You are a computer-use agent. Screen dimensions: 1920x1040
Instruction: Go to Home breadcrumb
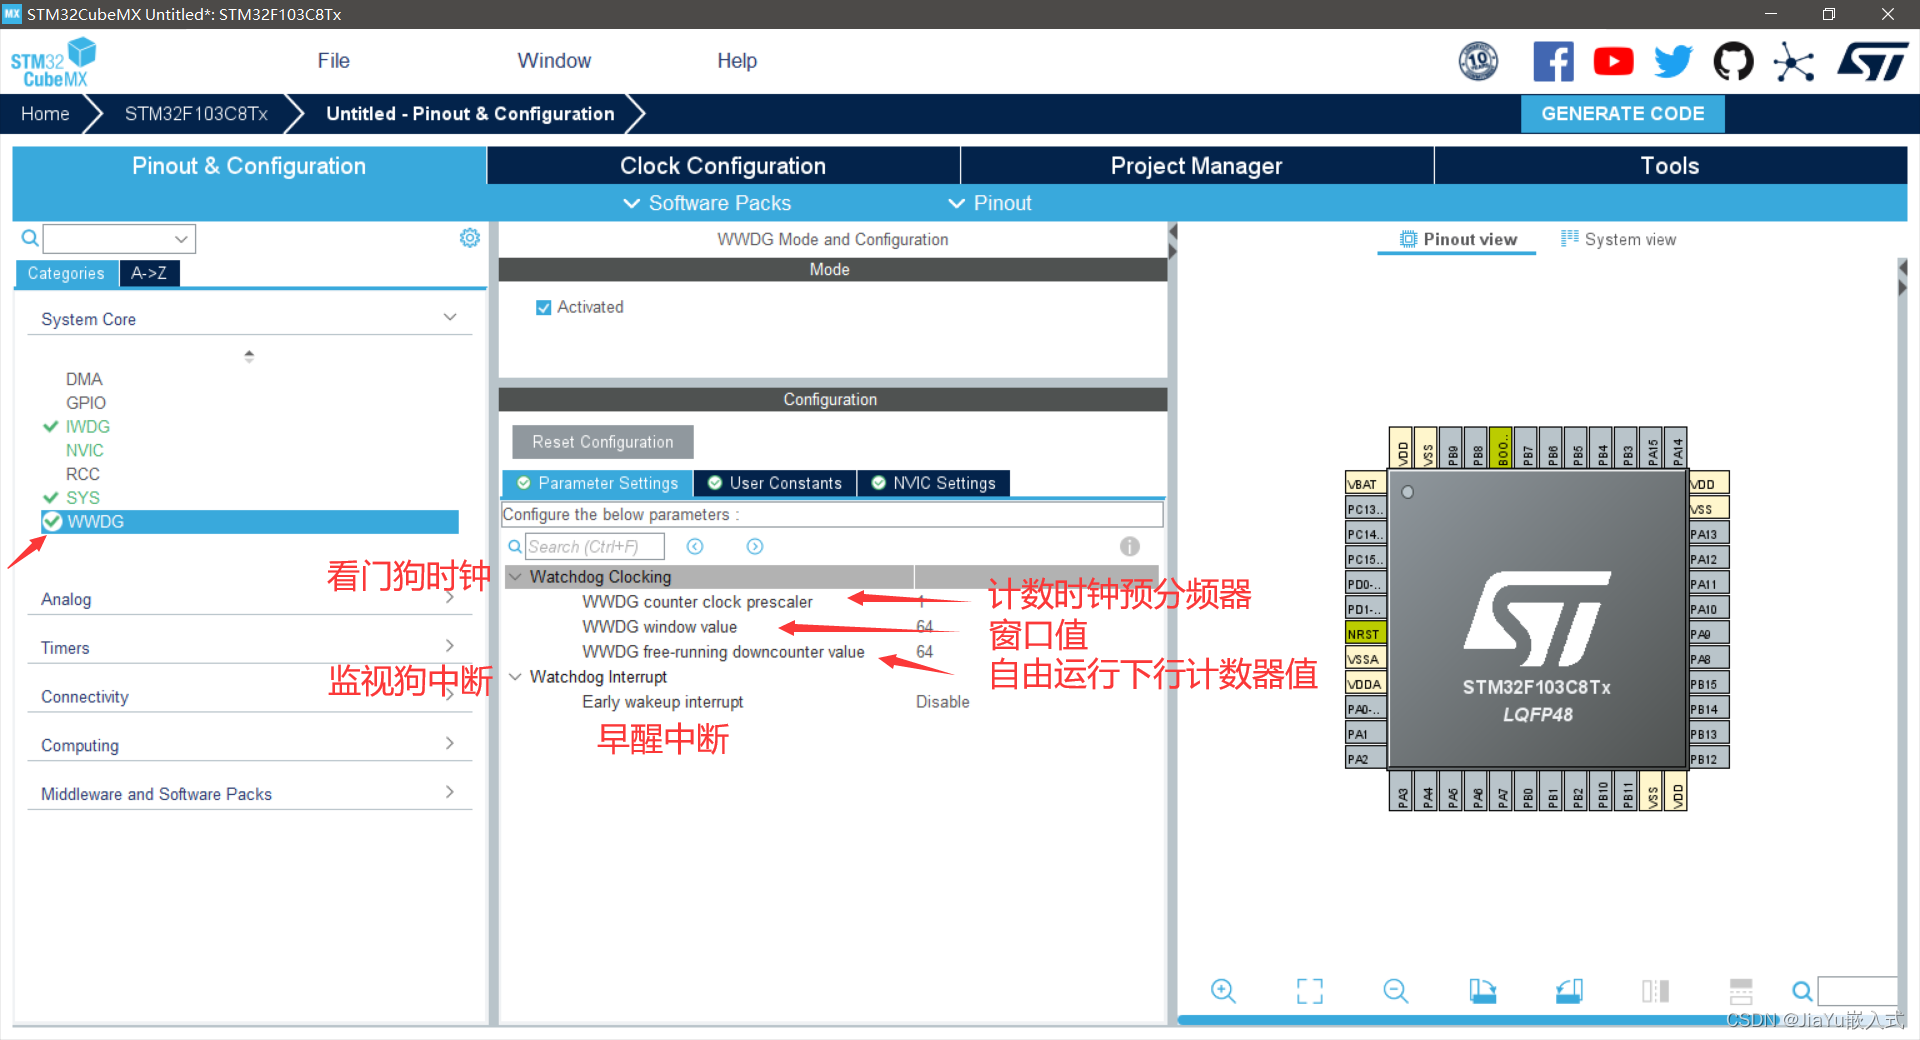pyautogui.click(x=45, y=114)
